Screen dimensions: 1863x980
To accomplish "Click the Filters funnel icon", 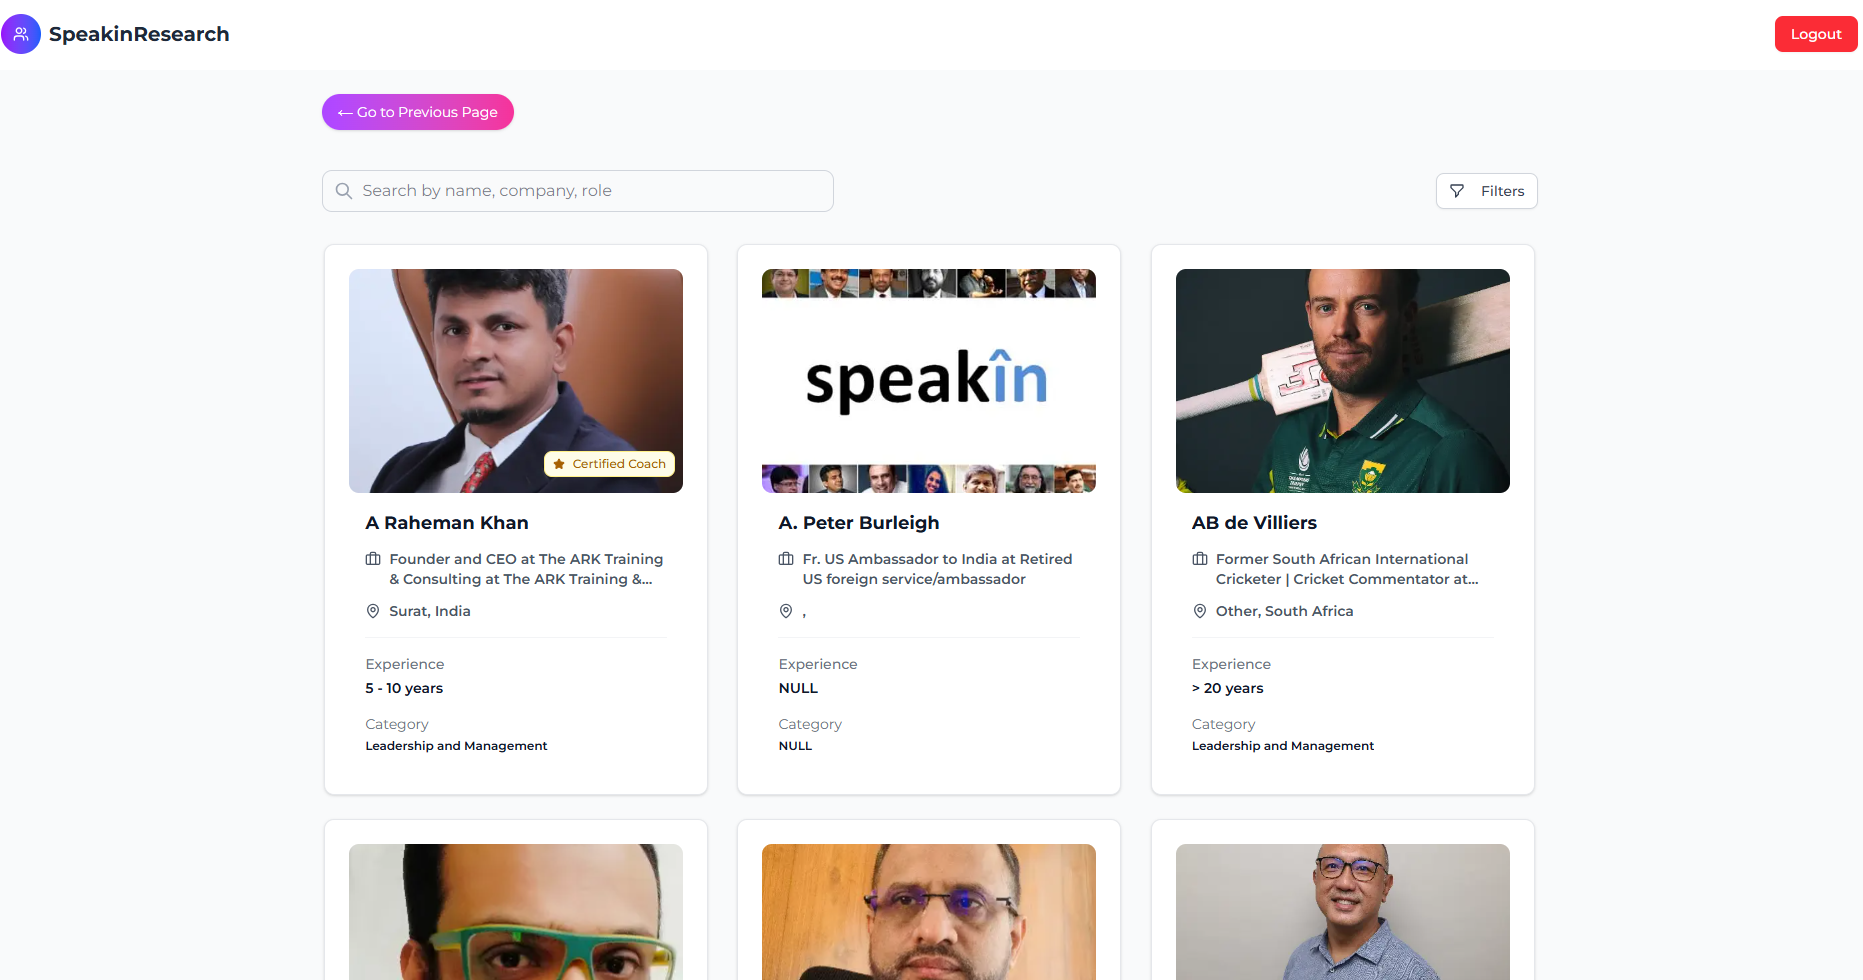I will tap(1457, 191).
